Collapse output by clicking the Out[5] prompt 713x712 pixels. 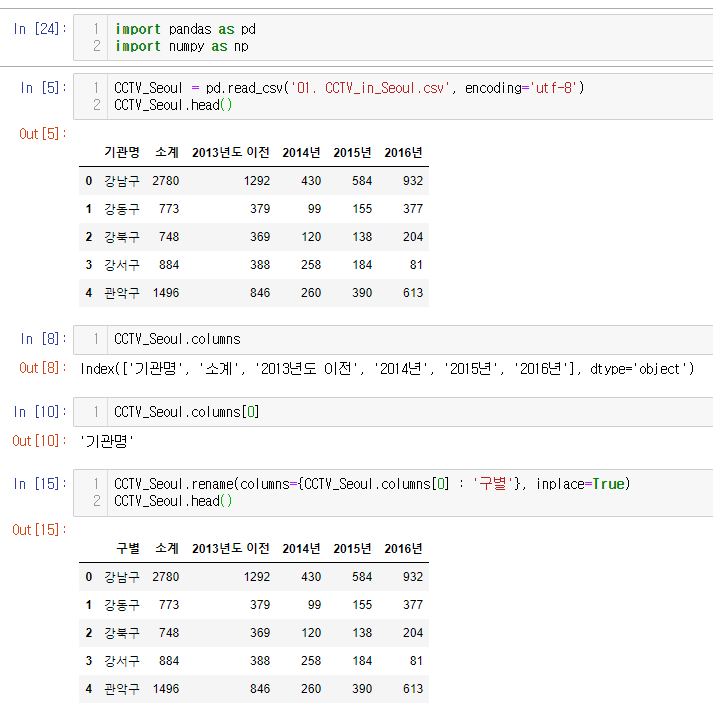tap(40, 133)
